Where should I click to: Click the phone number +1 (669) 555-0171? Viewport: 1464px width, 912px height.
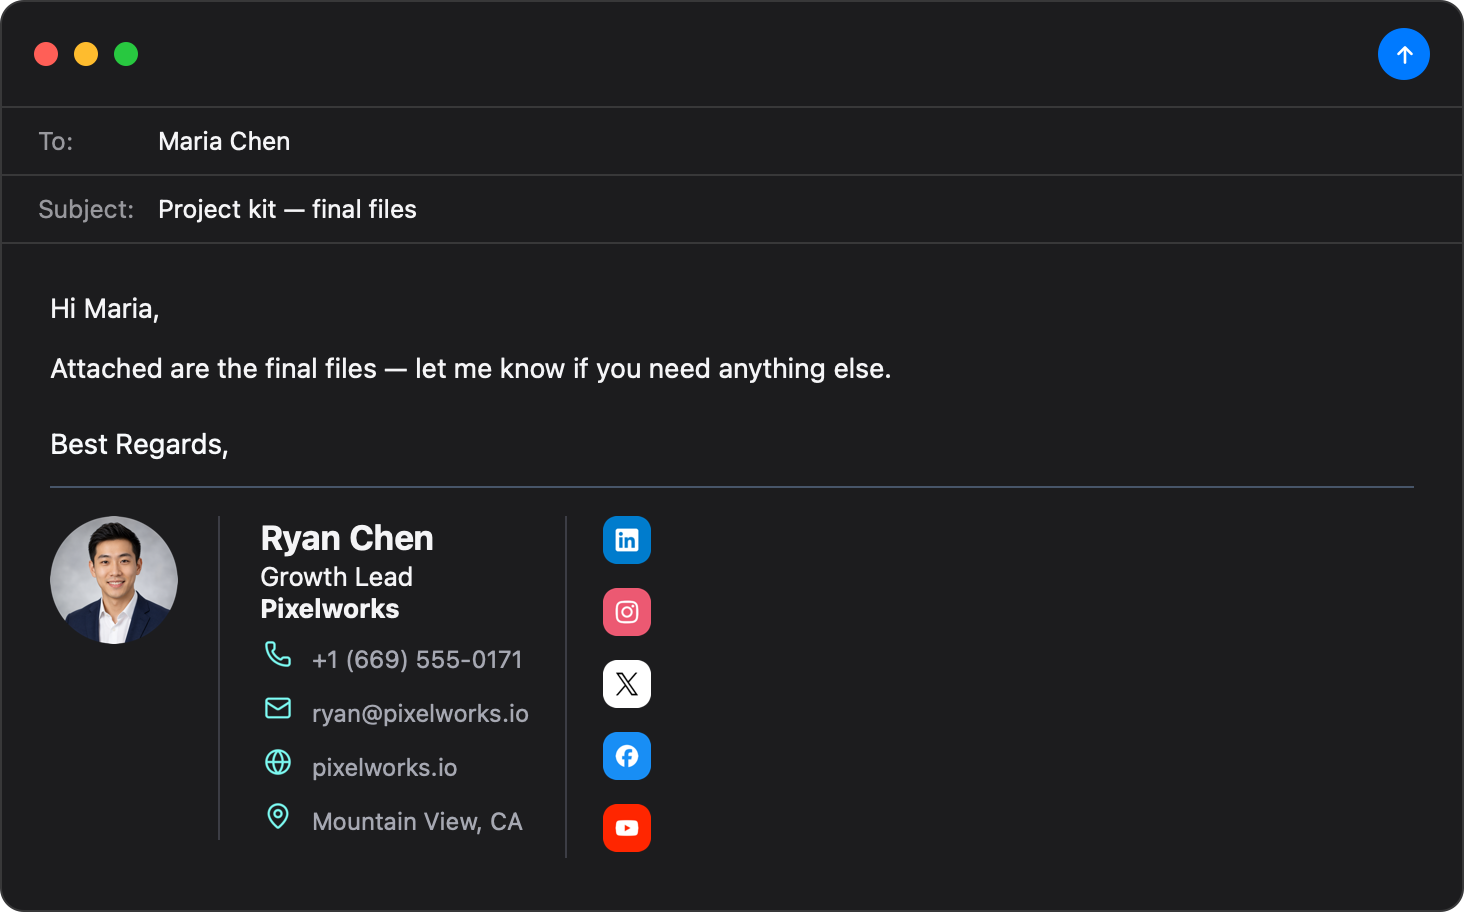click(417, 660)
